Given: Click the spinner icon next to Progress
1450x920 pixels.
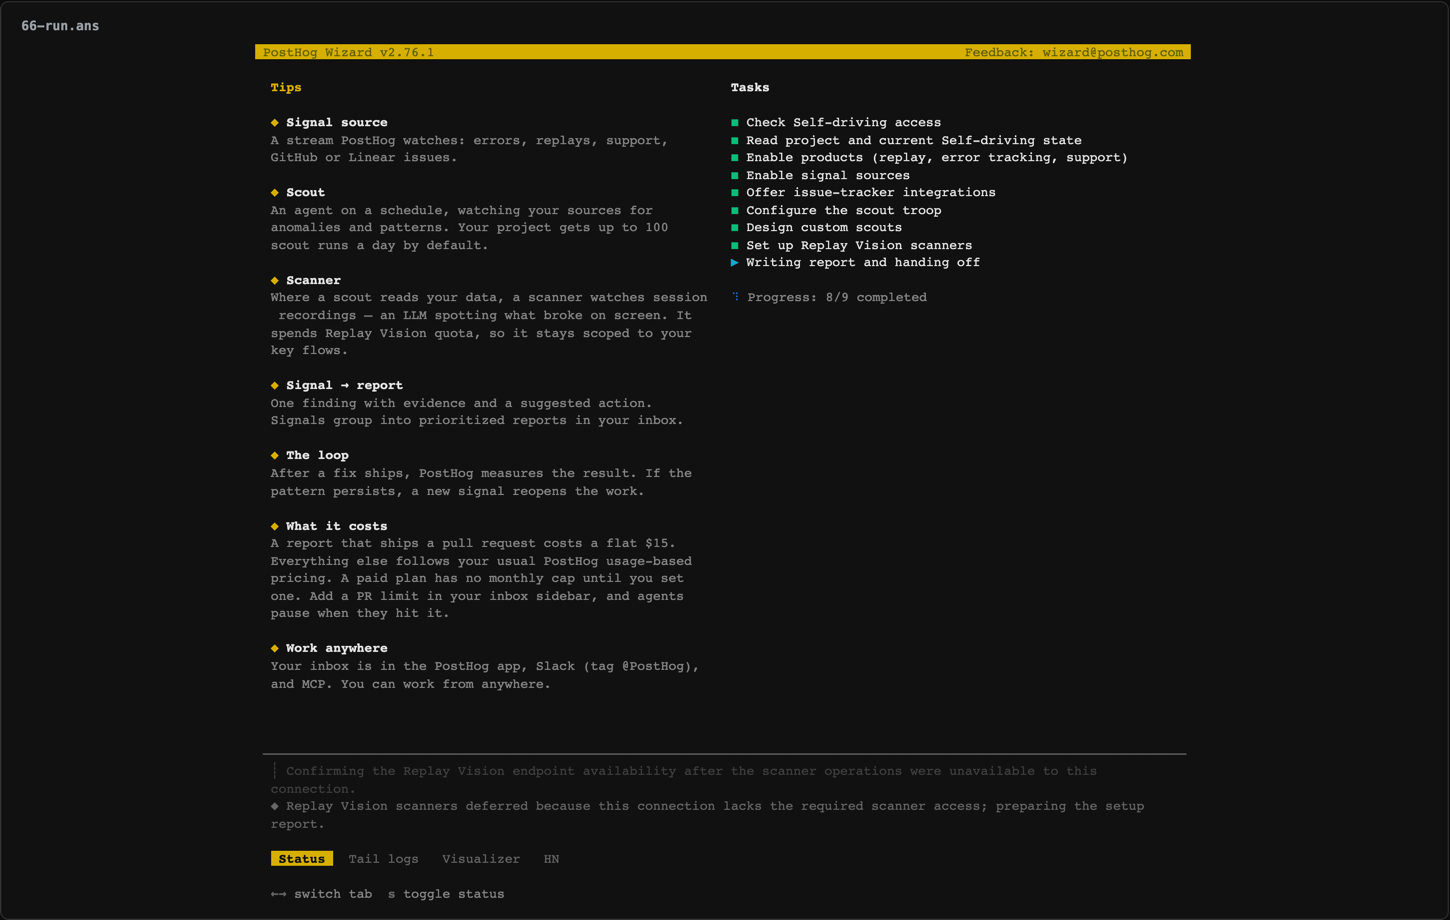Looking at the screenshot, I should [736, 297].
